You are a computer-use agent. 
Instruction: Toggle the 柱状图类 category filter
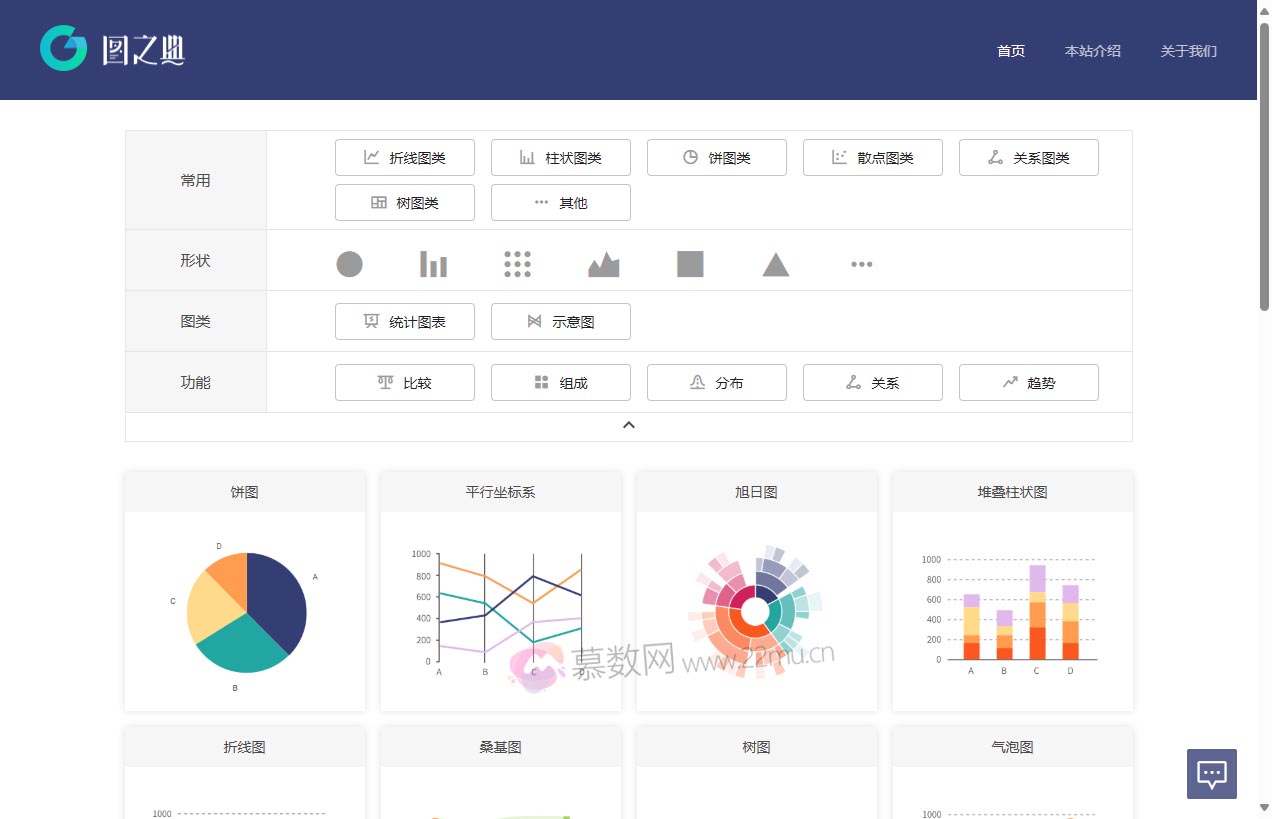click(x=560, y=157)
